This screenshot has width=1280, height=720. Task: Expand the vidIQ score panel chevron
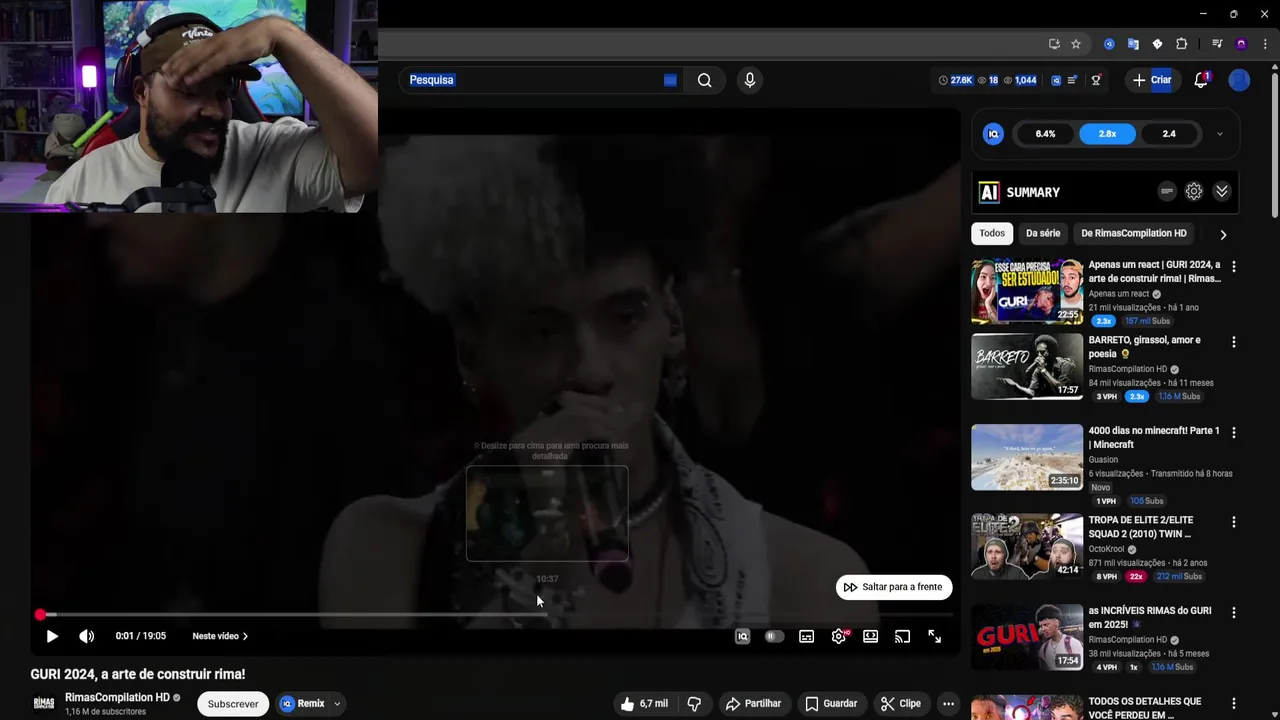pos(1219,134)
